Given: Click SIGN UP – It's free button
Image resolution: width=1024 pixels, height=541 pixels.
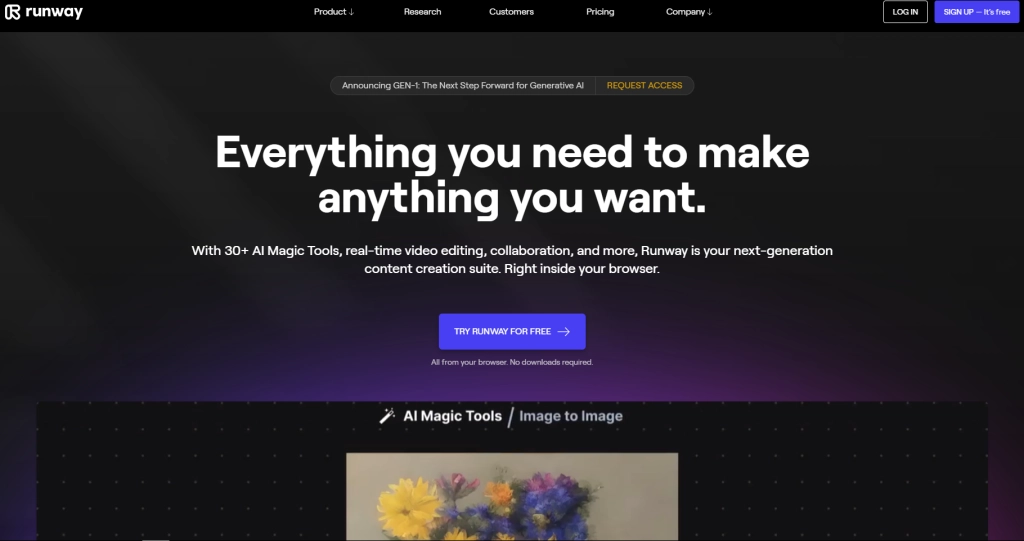Looking at the screenshot, I should click(x=977, y=12).
